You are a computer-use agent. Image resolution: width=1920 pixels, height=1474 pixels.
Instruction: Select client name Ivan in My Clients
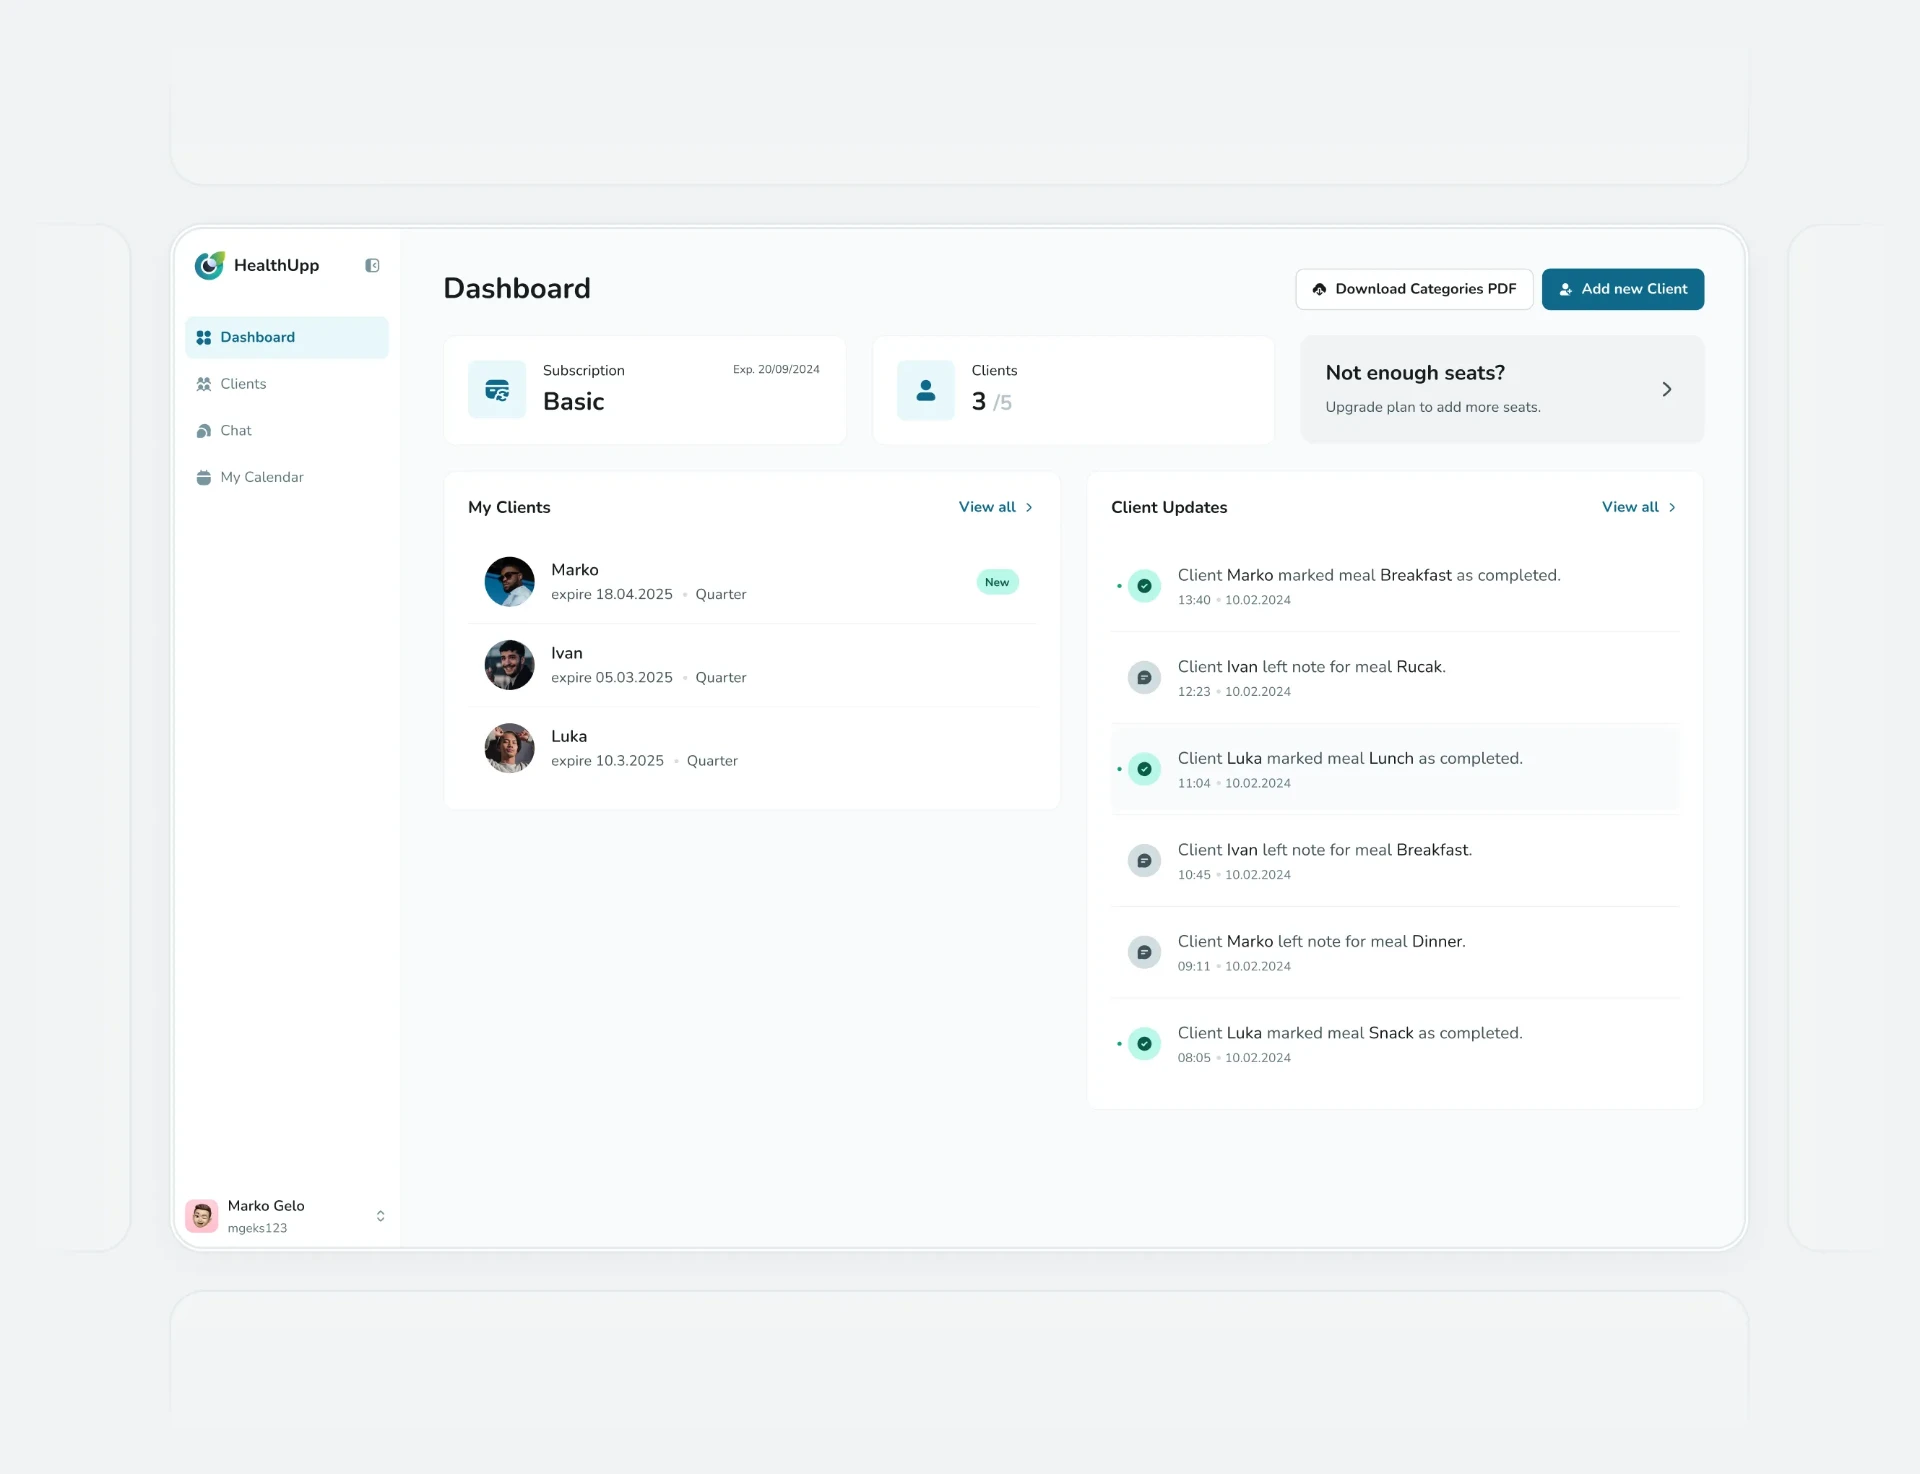(x=567, y=653)
